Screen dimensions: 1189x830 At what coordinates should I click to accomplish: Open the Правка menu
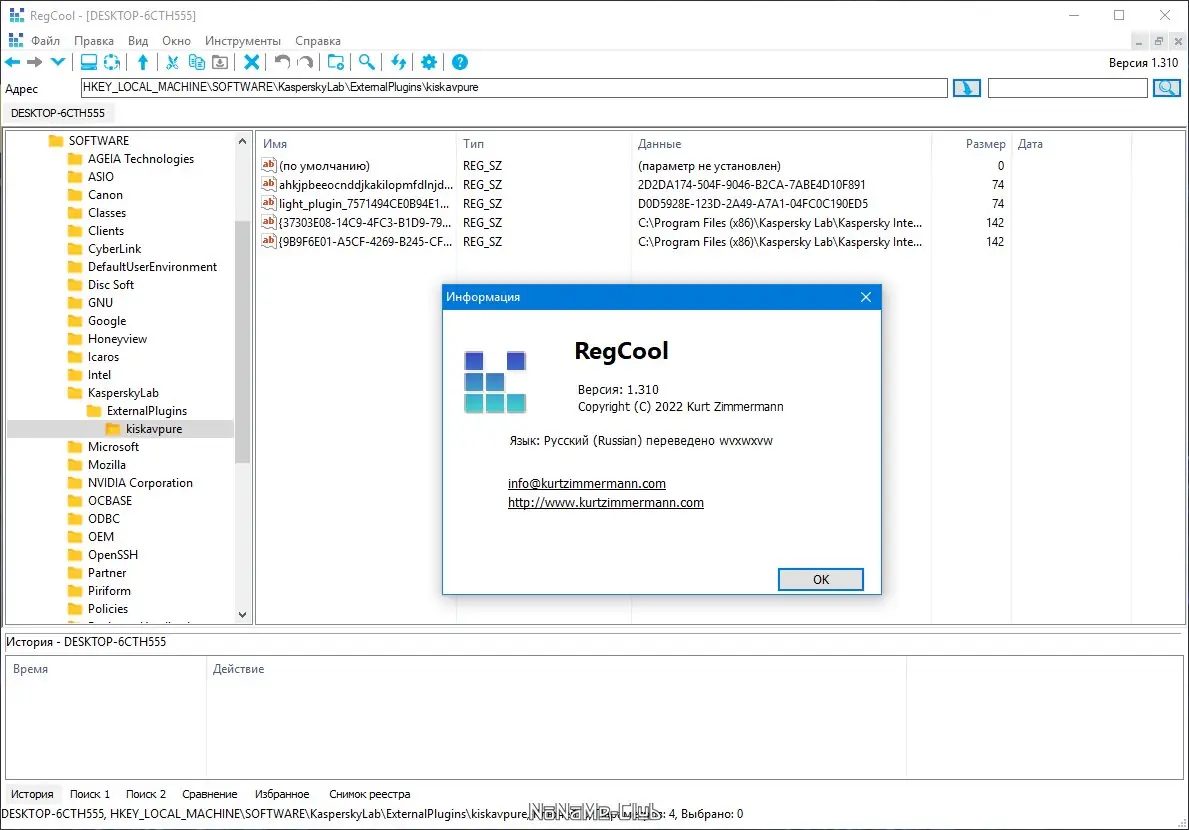(94, 41)
